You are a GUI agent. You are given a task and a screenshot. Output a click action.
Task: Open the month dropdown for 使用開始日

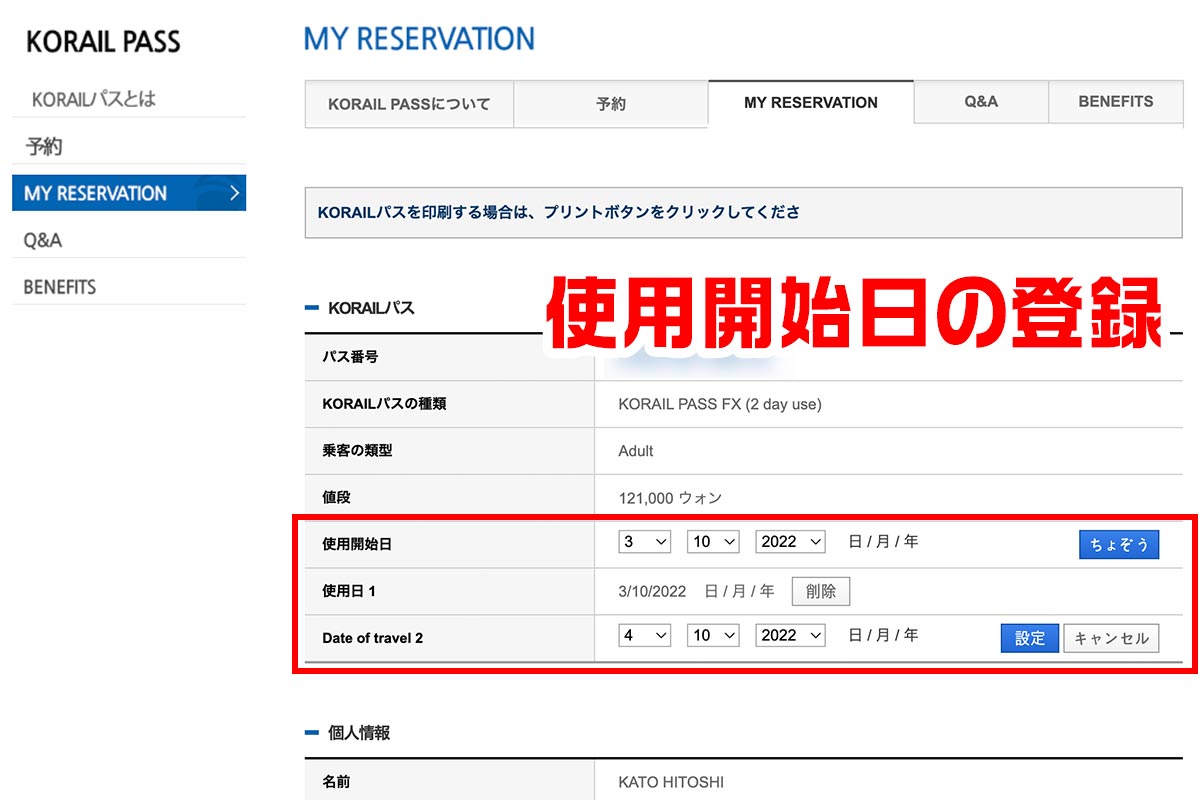tap(713, 542)
